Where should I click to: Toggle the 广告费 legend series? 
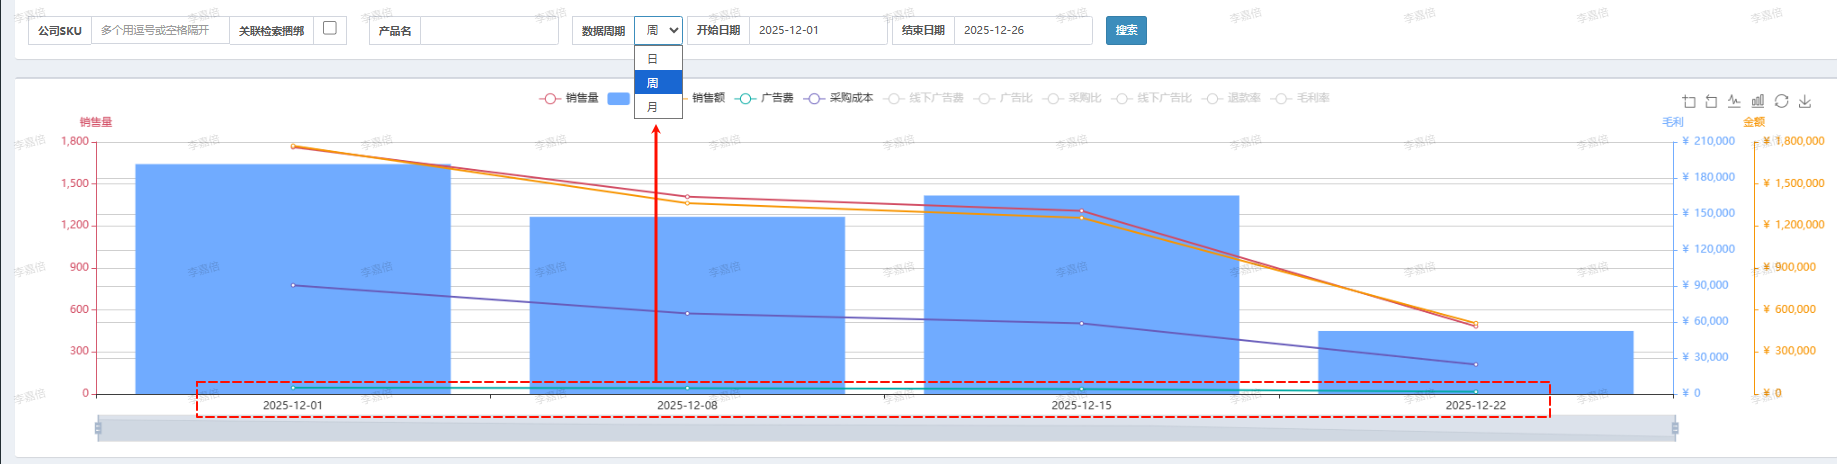(x=765, y=98)
